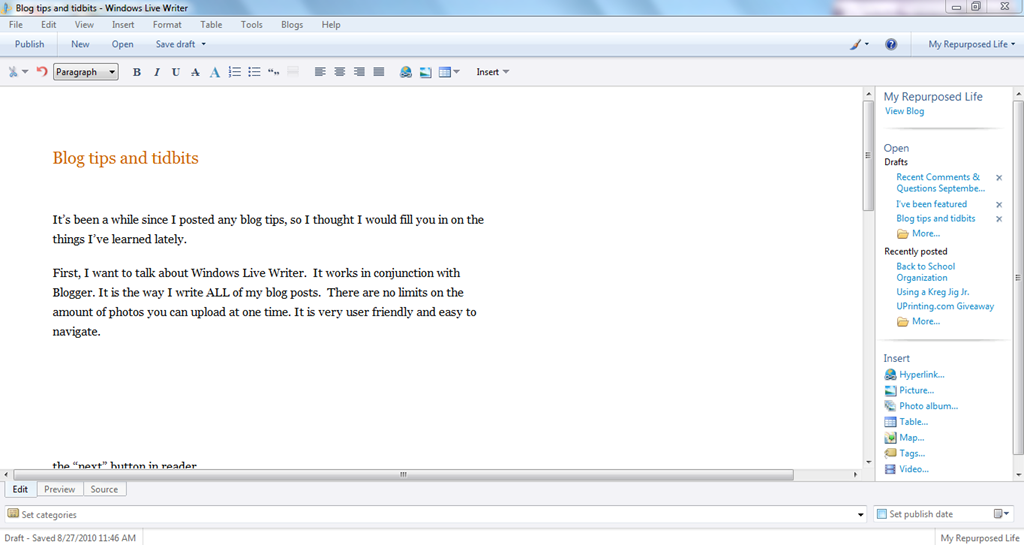Enable the Set publish date checkbox
Image resolution: width=1024 pixels, height=545 pixels.
click(x=882, y=514)
